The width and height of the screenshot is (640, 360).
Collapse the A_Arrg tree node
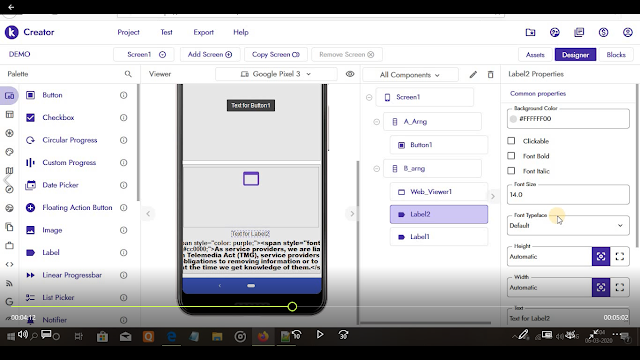(376, 122)
